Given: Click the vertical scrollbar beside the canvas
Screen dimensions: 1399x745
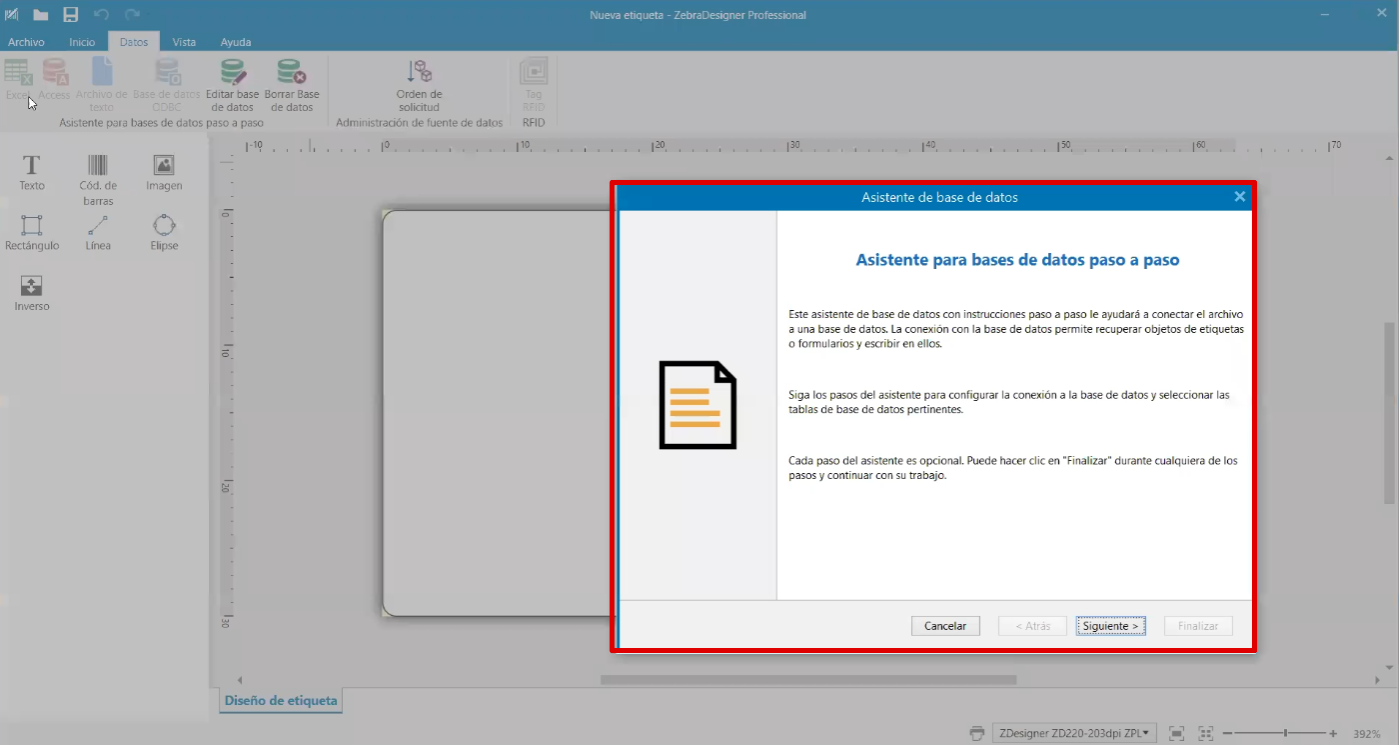Looking at the screenshot, I should tap(1390, 413).
